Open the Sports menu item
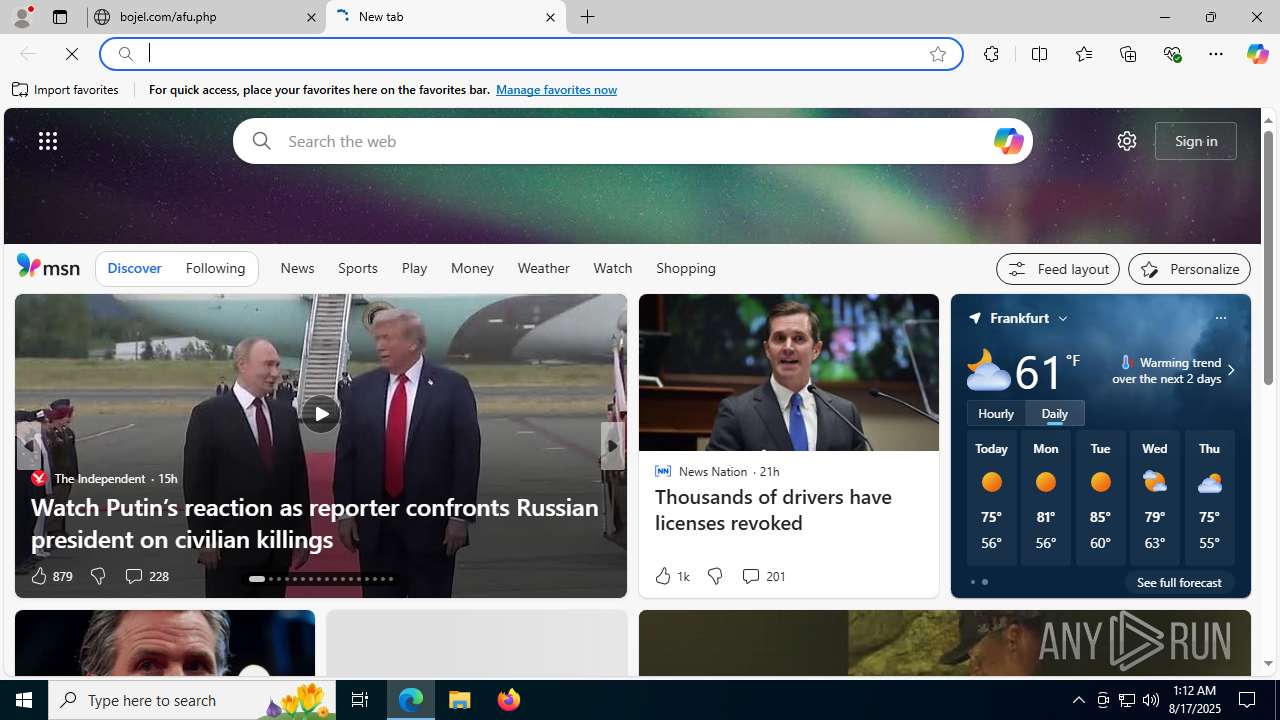1280x720 pixels. point(358,269)
